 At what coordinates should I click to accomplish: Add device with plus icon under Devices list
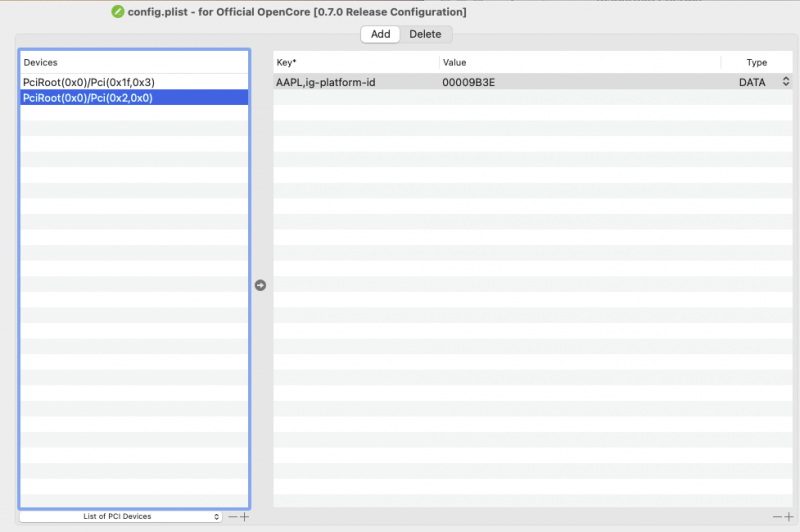coord(245,517)
